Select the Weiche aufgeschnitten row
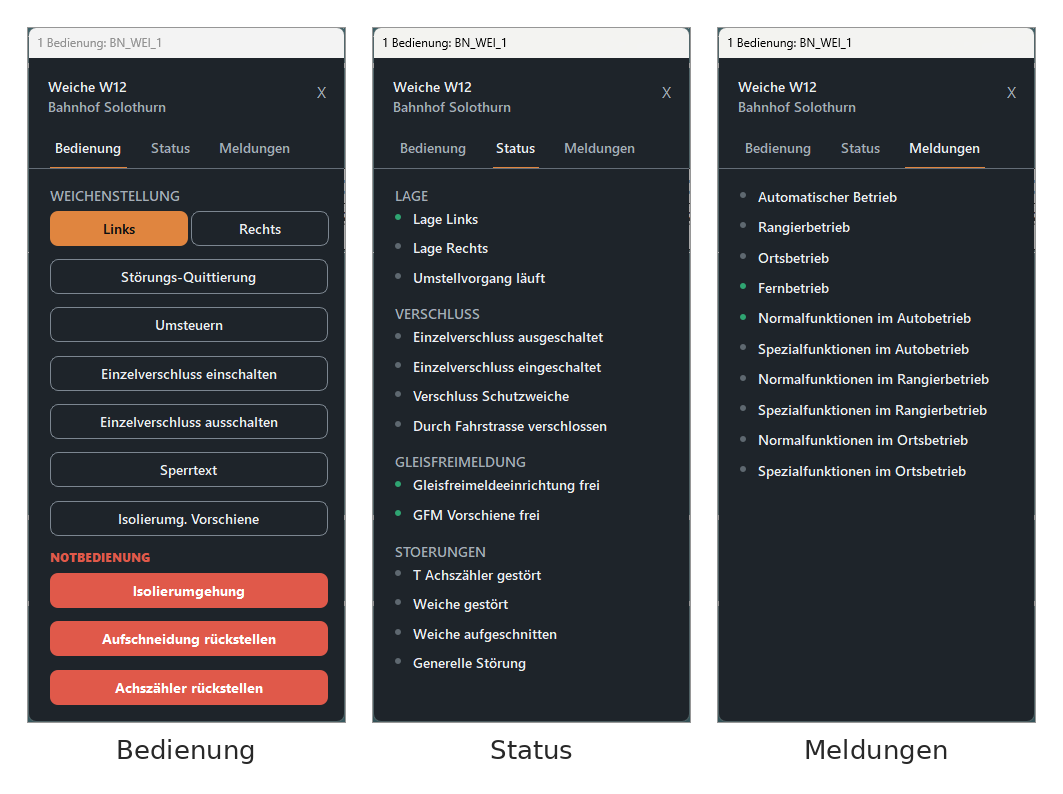The height and width of the screenshot is (794, 1063). [x=477, y=634]
